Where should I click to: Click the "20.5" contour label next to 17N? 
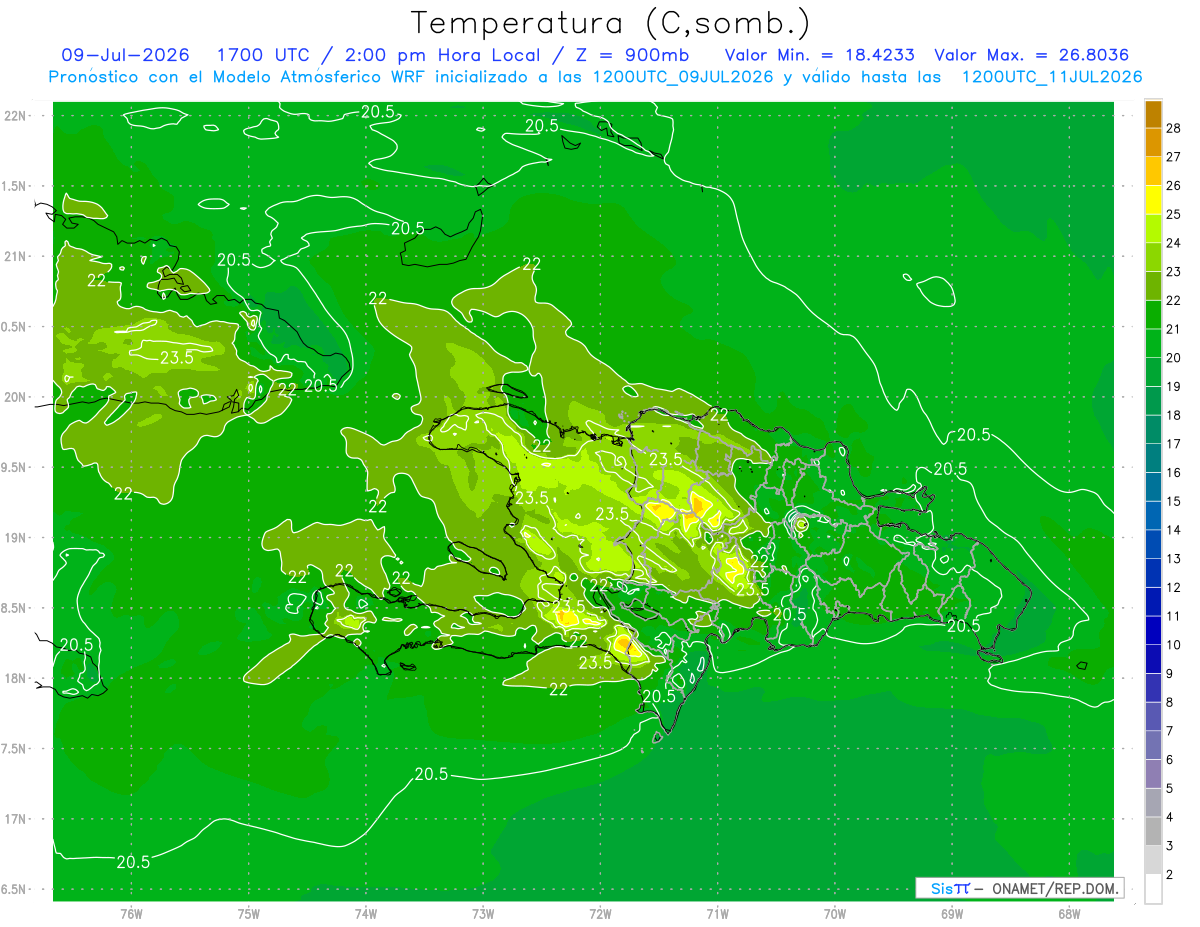(x=134, y=862)
